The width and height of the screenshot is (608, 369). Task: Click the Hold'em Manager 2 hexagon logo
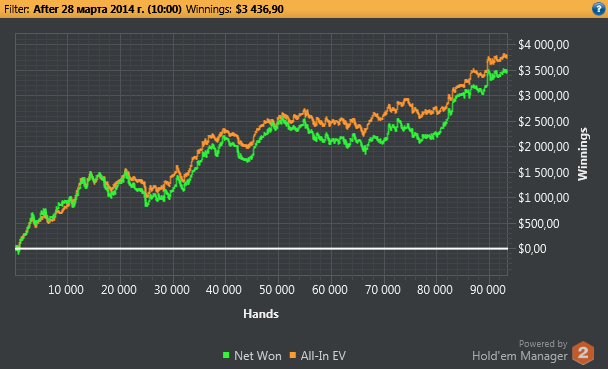(583, 353)
